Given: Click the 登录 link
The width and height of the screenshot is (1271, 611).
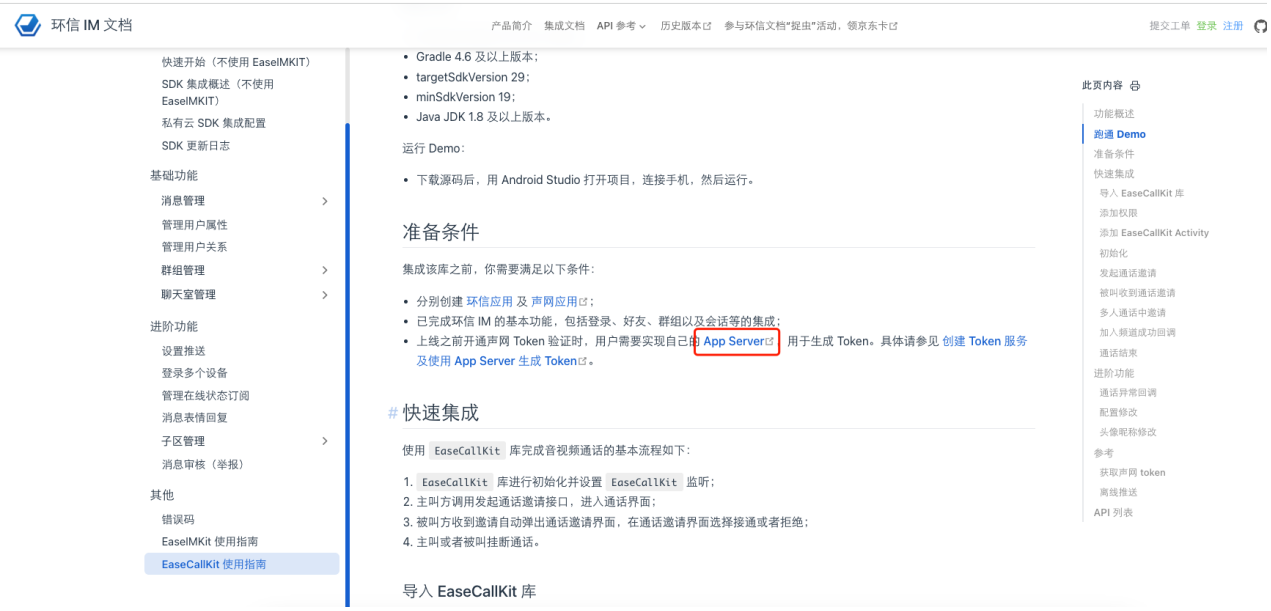Looking at the screenshot, I should click(x=1207, y=26).
